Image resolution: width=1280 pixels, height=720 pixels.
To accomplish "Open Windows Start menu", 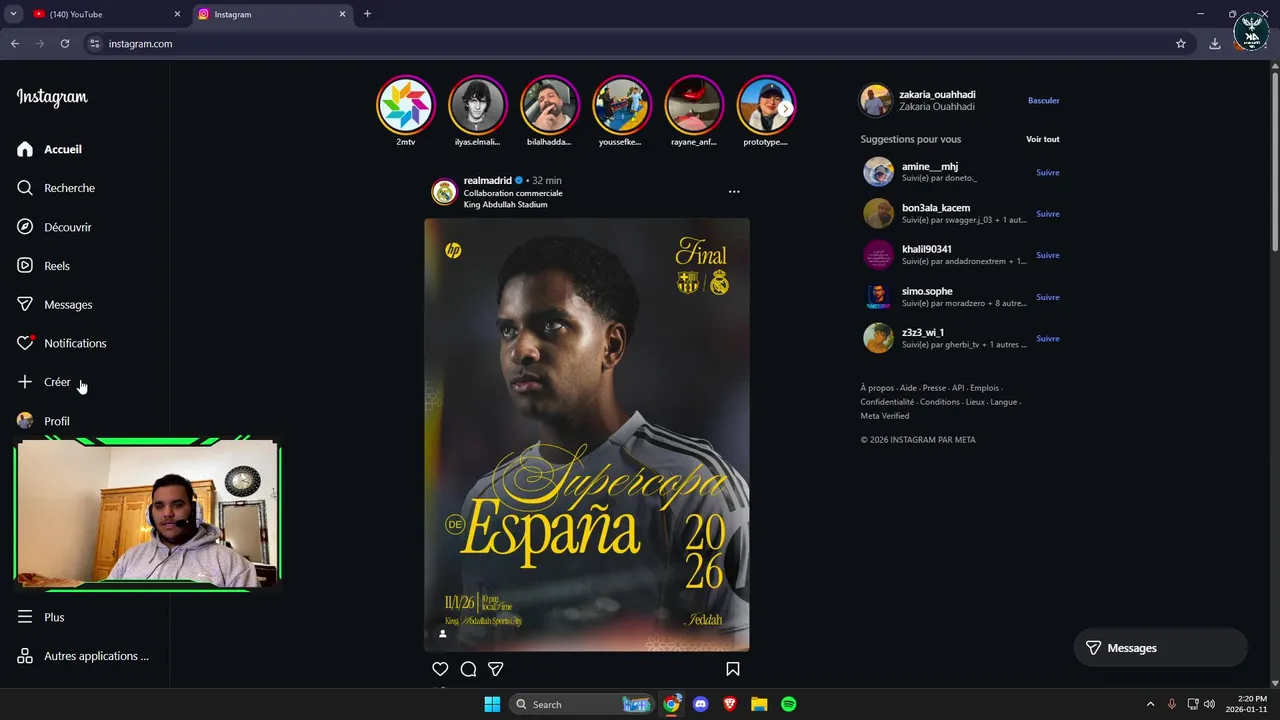I will point(492,704).
